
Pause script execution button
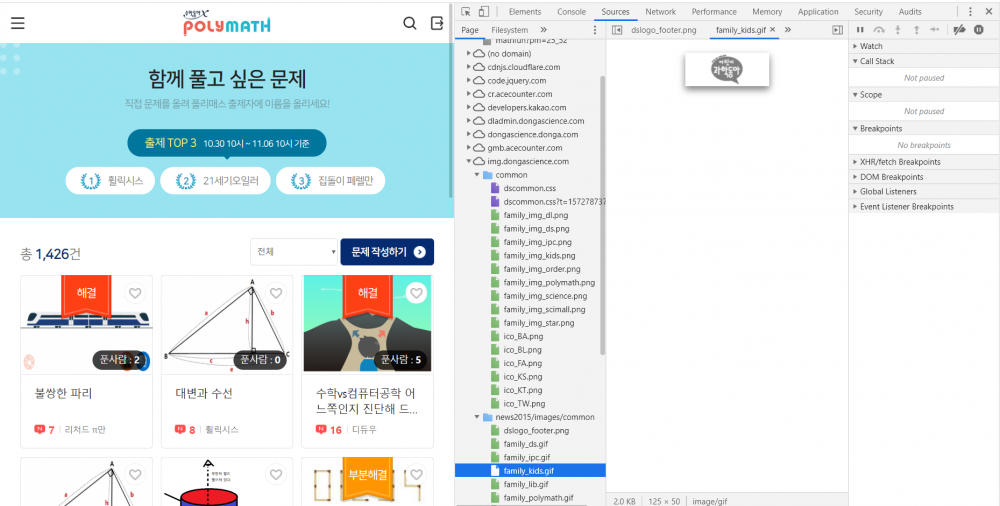click(860, 30)
